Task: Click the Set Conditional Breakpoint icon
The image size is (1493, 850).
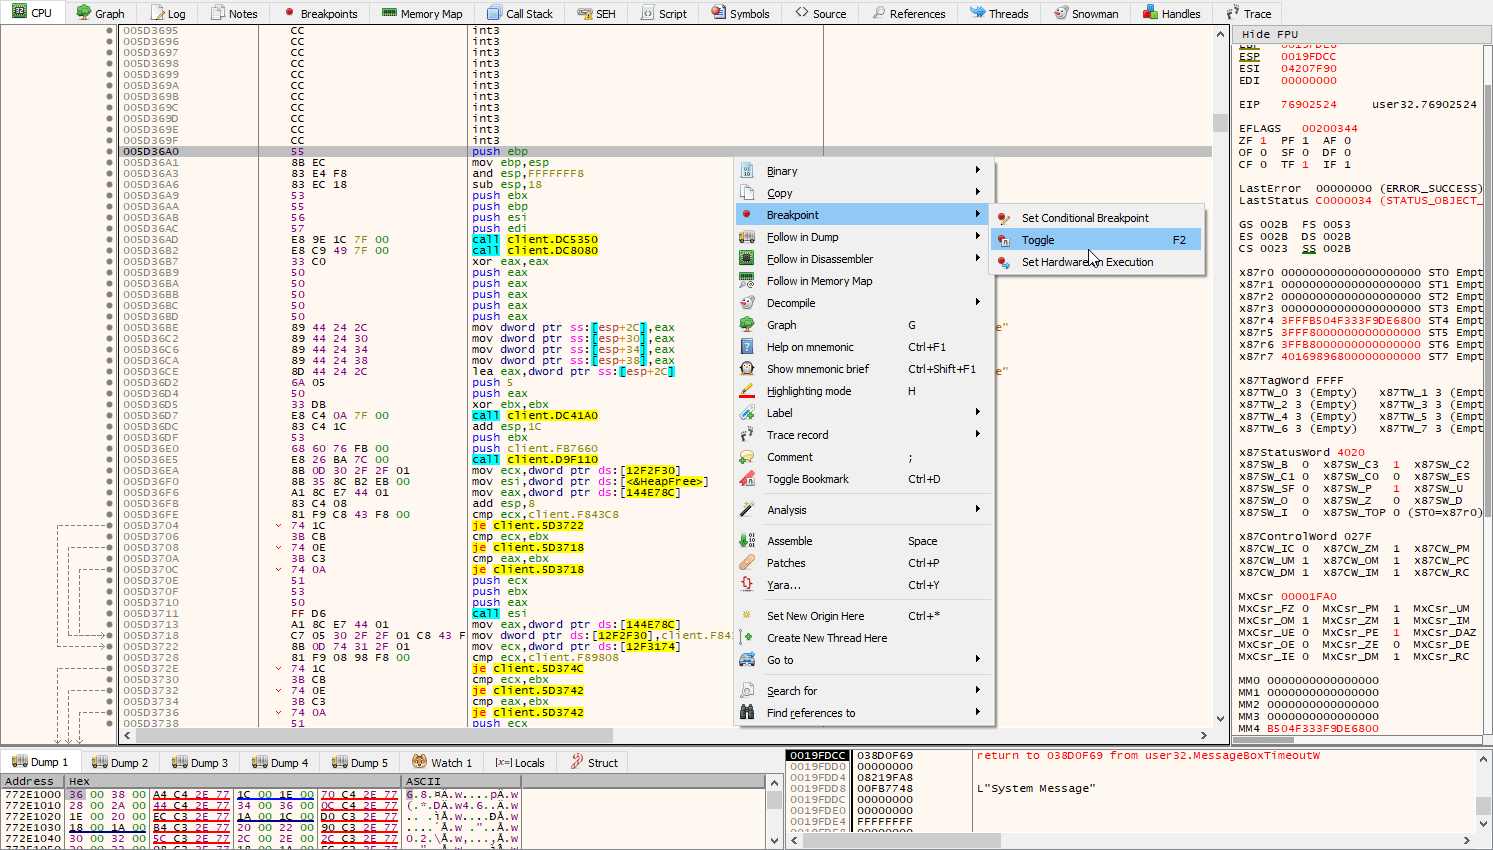Action: [1003, 218]
